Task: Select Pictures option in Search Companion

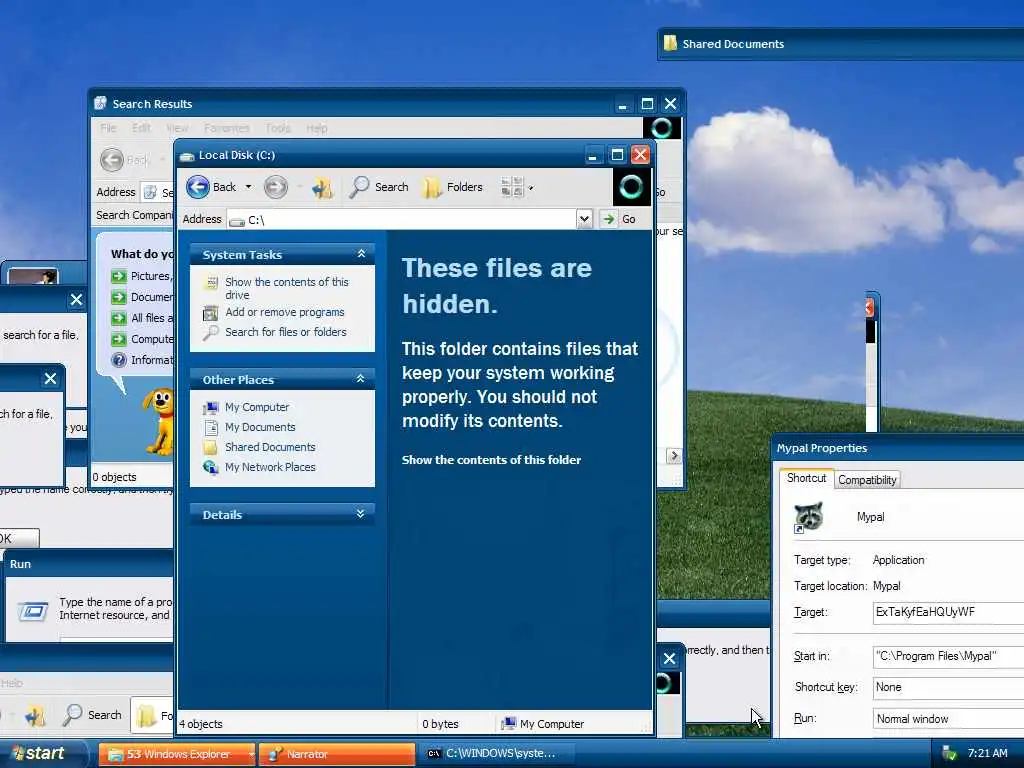Action: coord(141,276)
